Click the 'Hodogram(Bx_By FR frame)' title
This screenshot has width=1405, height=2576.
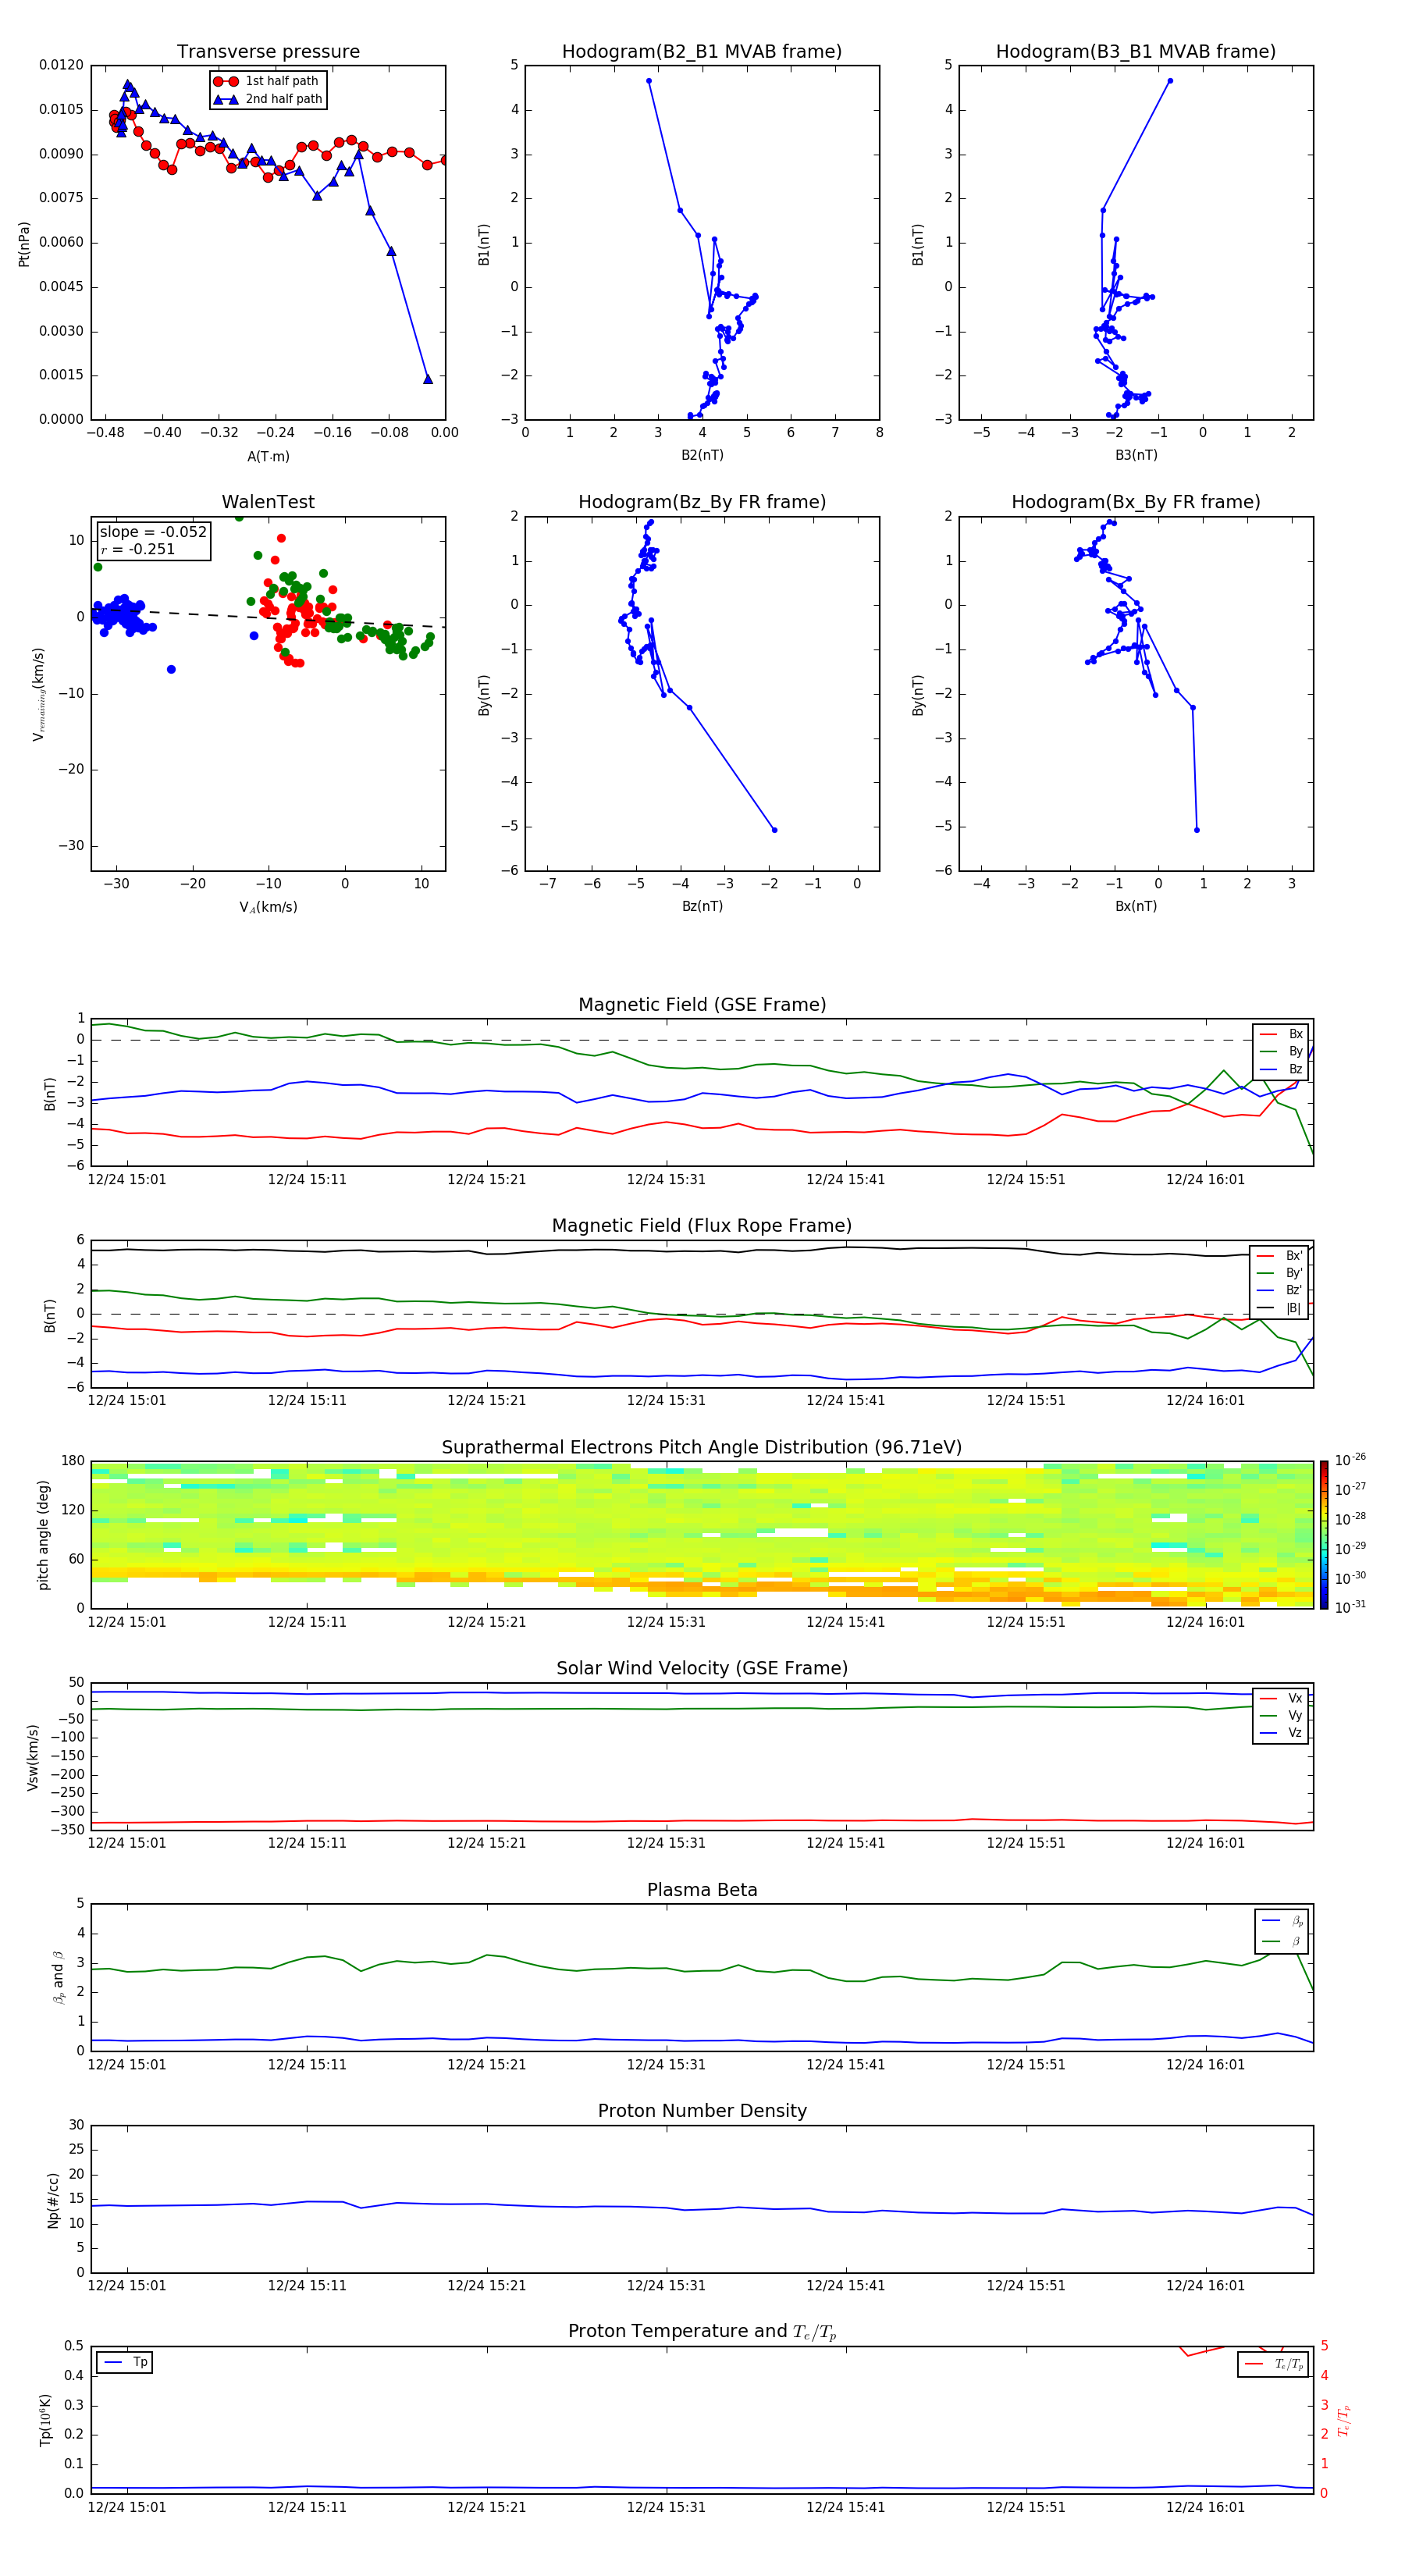point(1136,502)
